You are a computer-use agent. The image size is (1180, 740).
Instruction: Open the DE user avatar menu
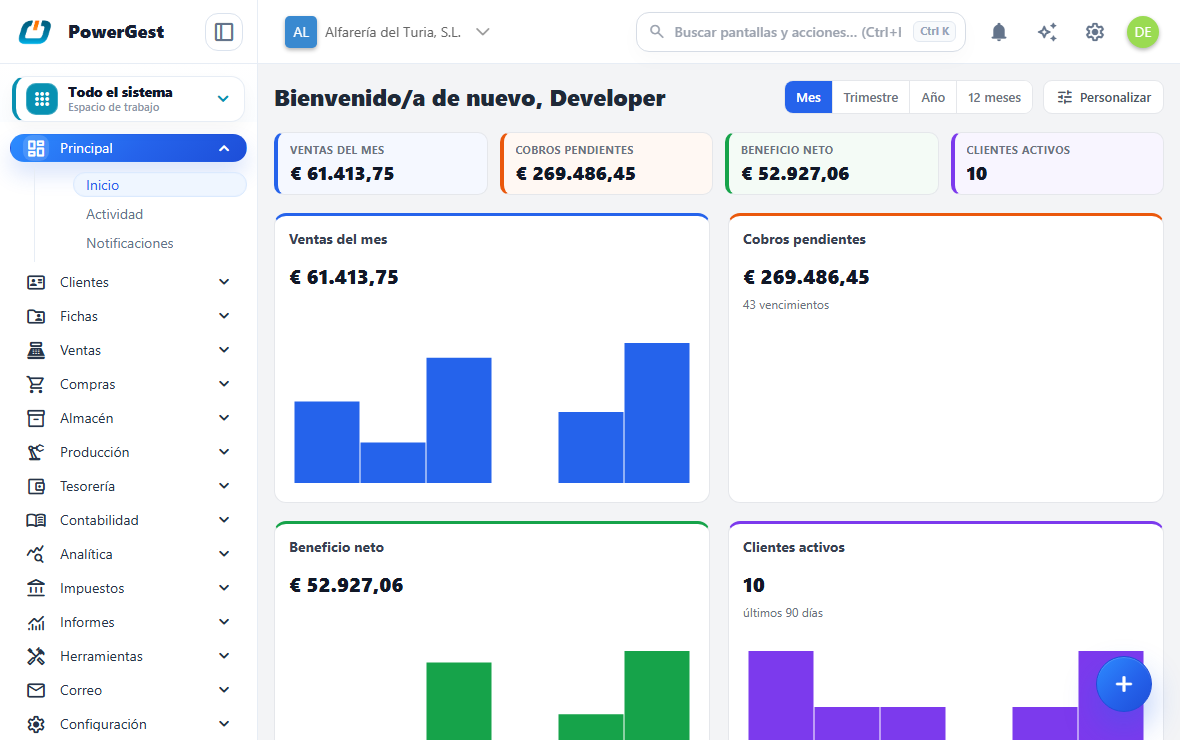(x=1142, y=32)
